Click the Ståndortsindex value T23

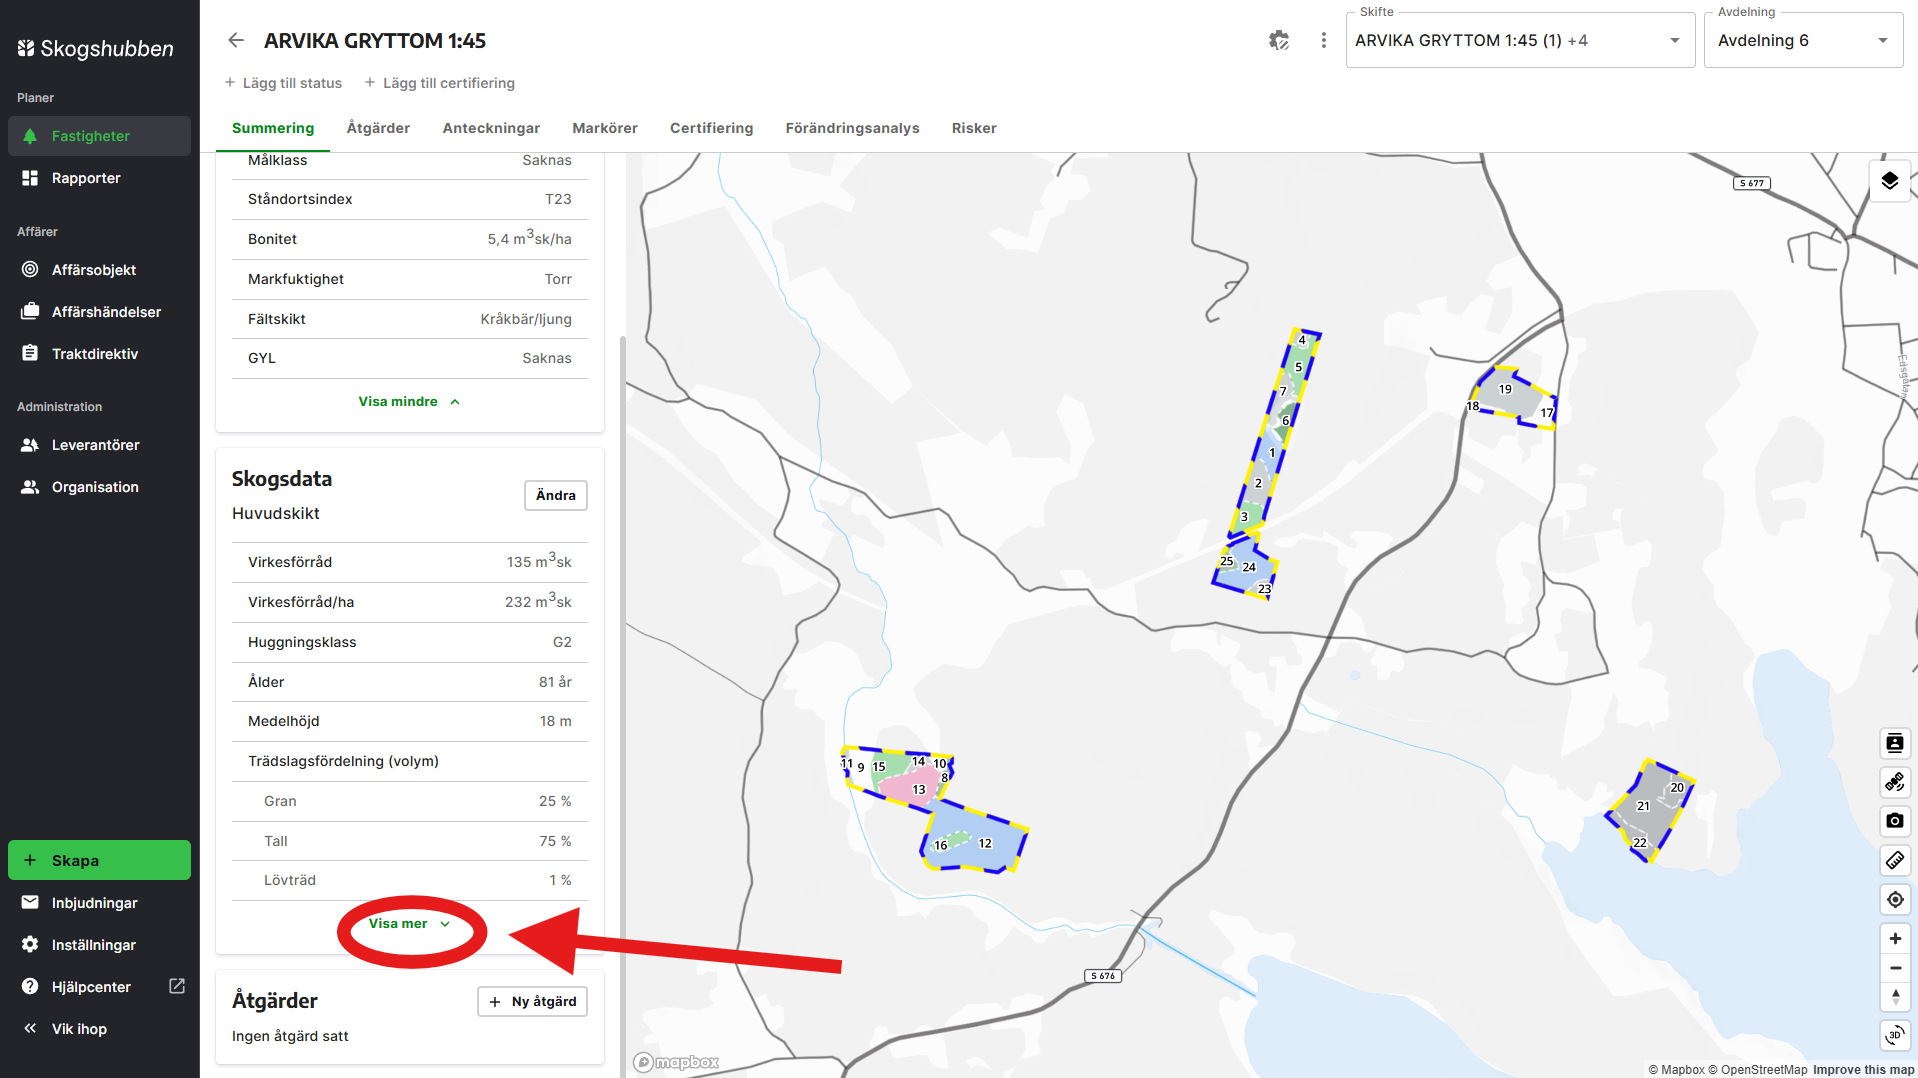(558, 199)
